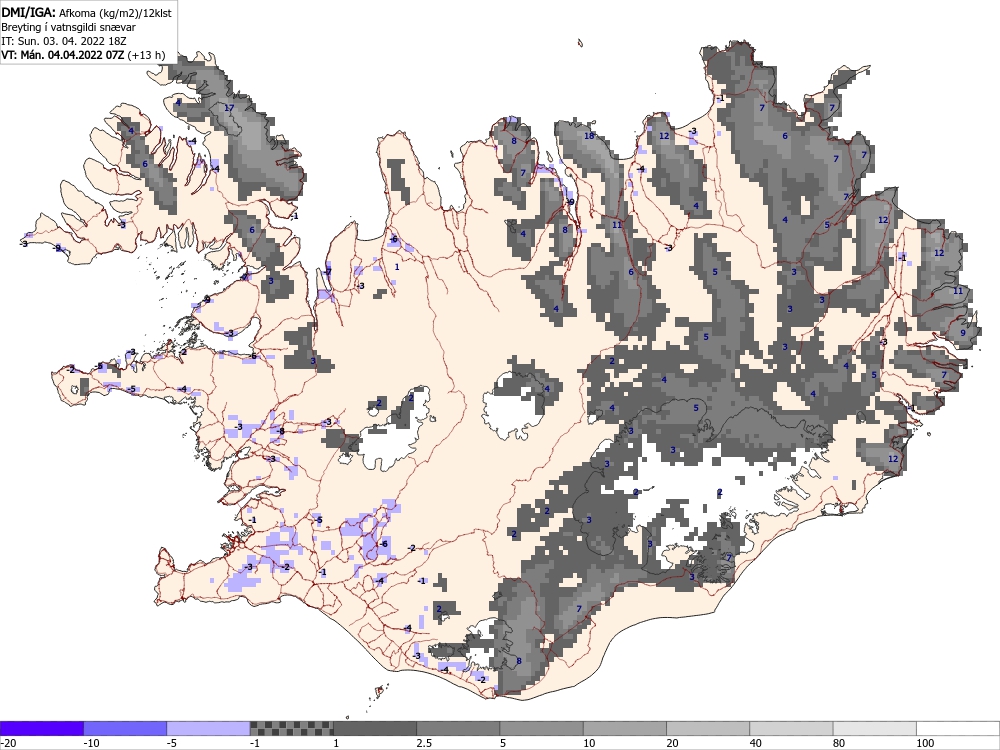The image size is (1000, 750).
Task: Click the white legend swatch above 100
Action: coord(958,728)
